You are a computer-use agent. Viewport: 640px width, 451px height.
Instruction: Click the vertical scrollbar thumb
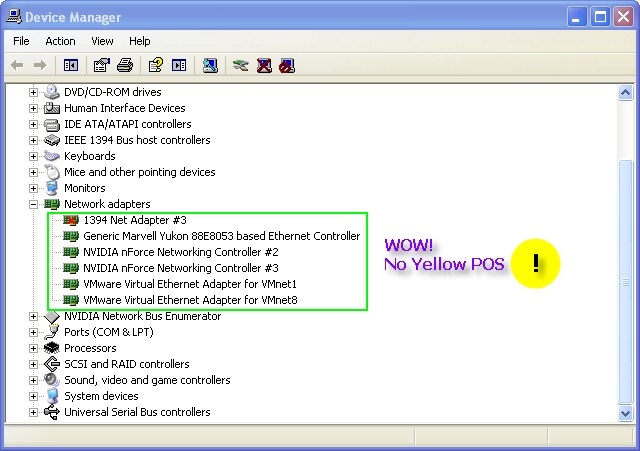(625, 281)
